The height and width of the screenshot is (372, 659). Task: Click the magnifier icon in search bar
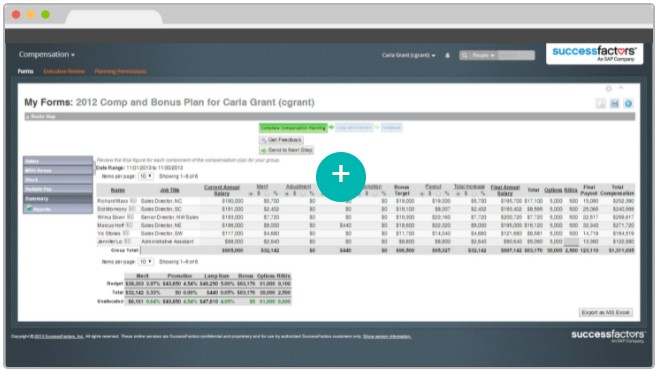click(x=464, y=55)
